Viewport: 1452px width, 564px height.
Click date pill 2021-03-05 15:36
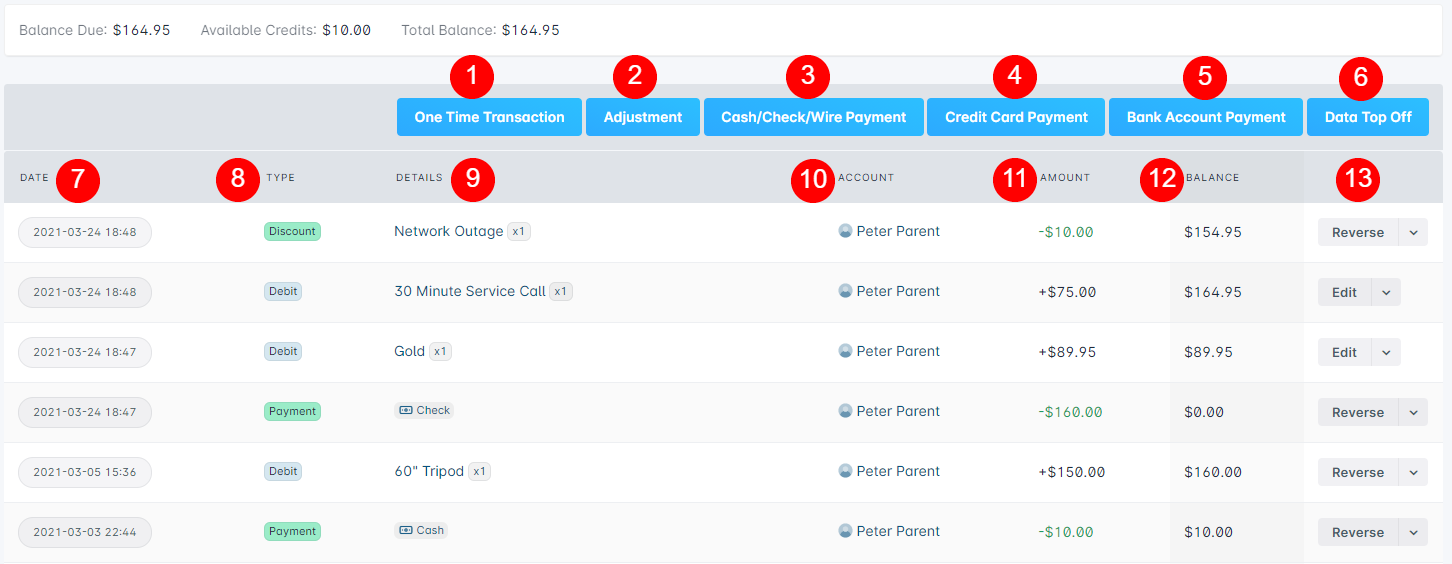85,472
